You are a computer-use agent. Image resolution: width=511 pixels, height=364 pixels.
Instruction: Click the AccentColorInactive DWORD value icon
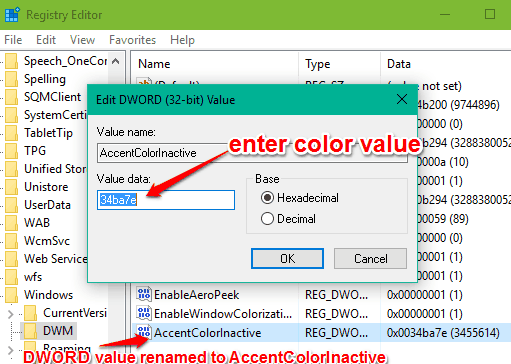[x=144, y=332]
